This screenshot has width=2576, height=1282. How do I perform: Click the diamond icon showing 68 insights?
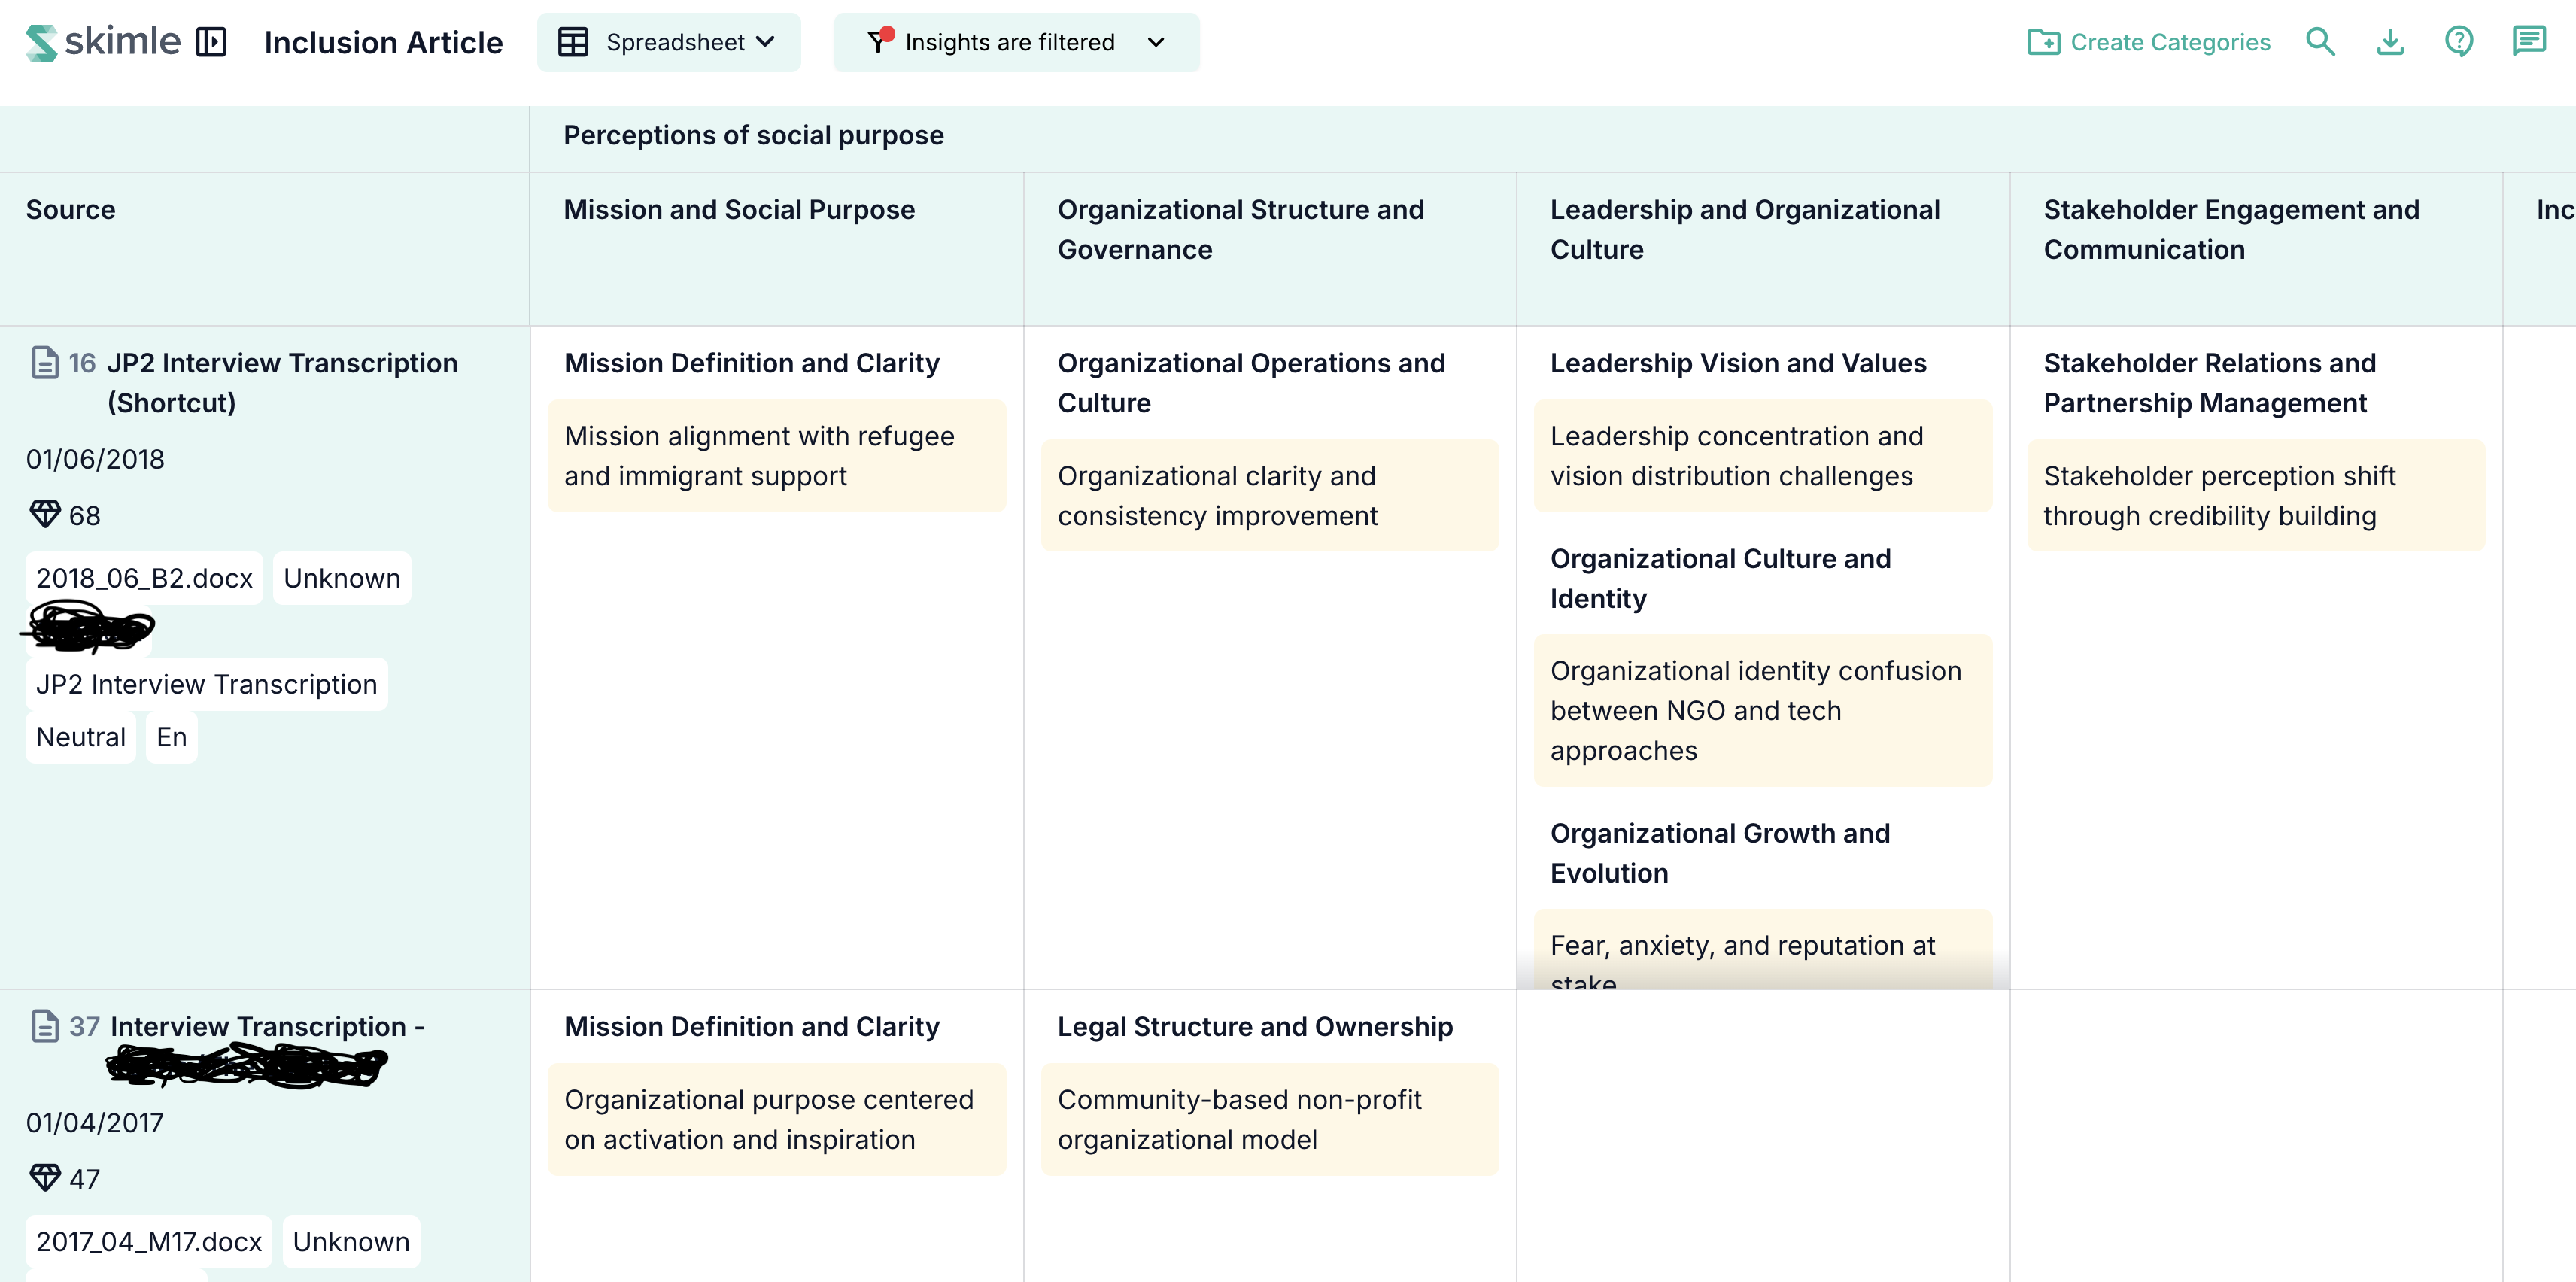(x=44, y=514)
